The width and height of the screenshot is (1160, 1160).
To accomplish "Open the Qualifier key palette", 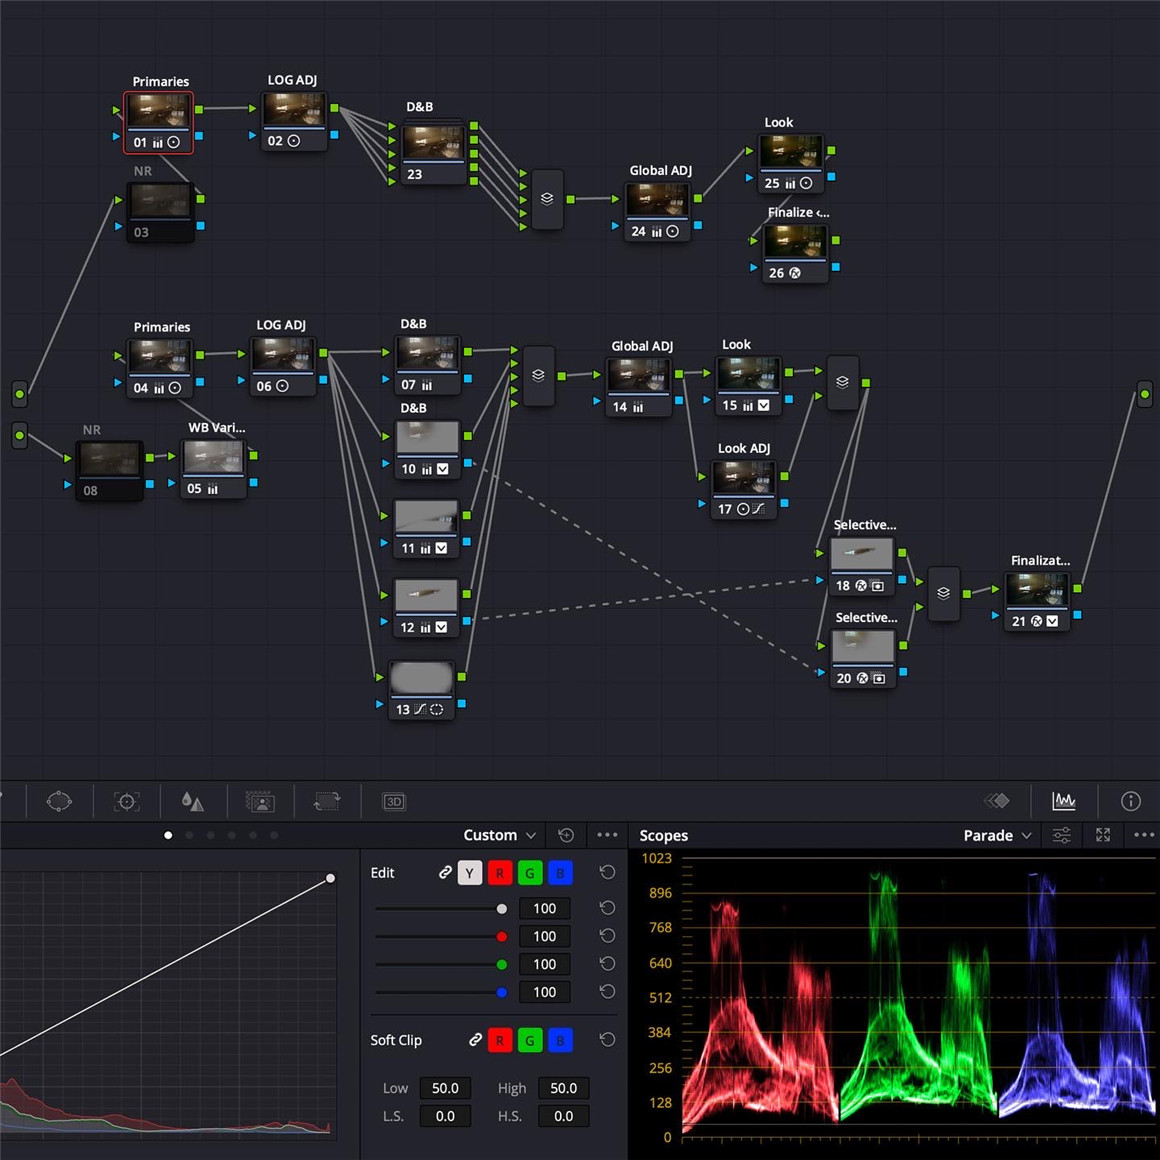I will tap(261, 801).
